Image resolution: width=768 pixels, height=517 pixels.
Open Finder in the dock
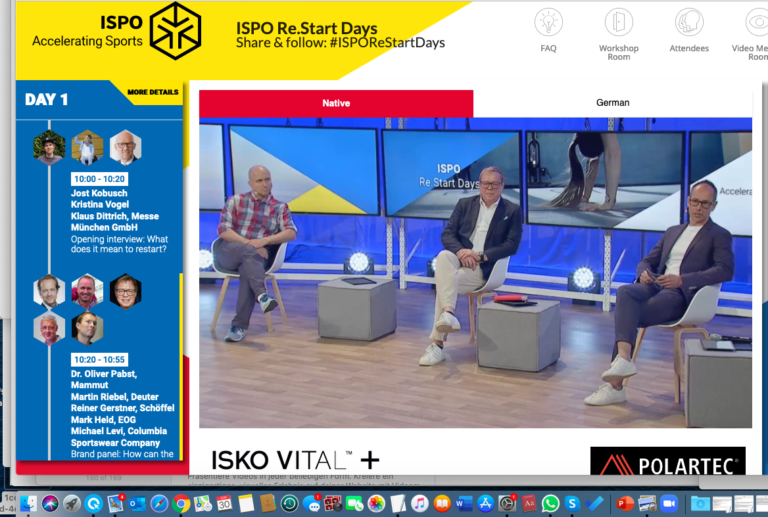click(x=28, y=503)
